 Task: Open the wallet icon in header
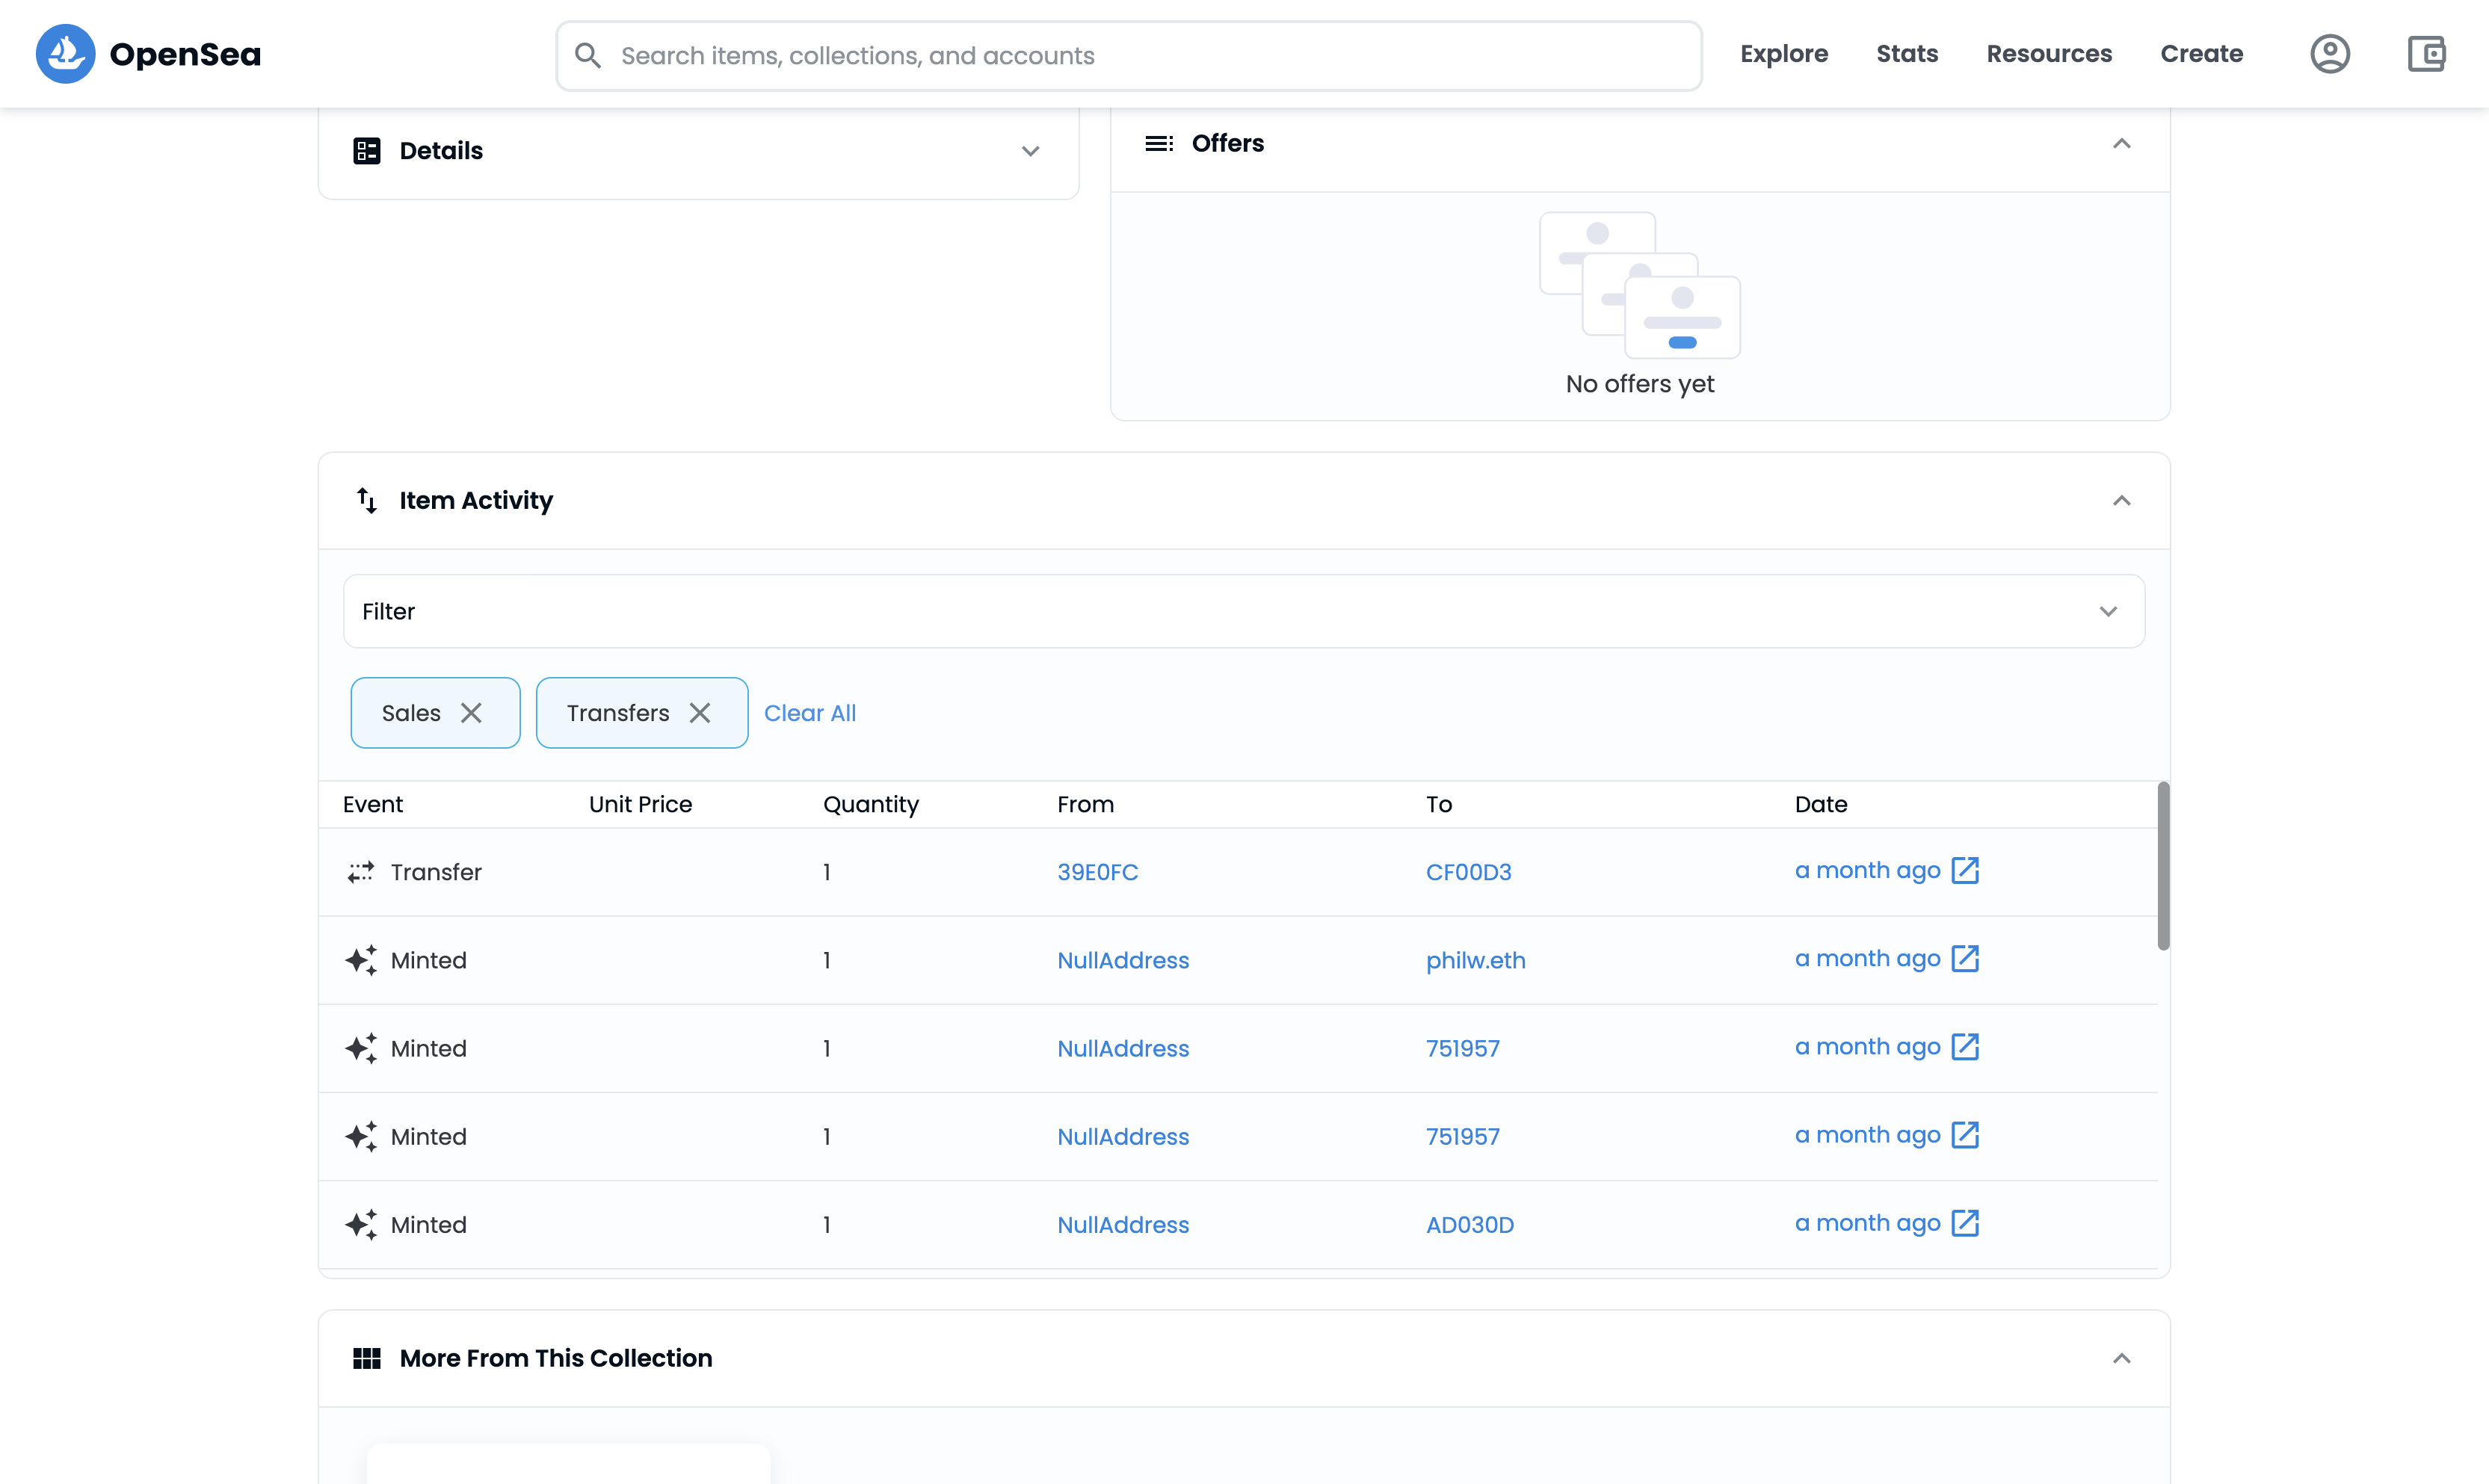pyautogui.click(x=2426, y=54)
